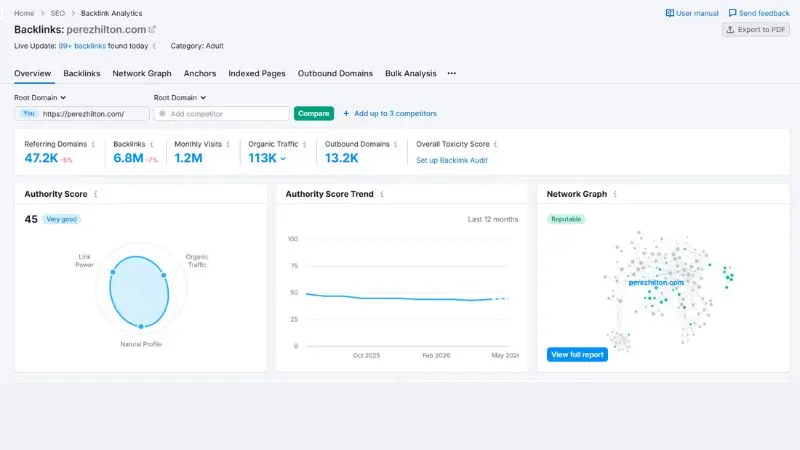Open the Set up Backlink Audit link

[452, 160]
